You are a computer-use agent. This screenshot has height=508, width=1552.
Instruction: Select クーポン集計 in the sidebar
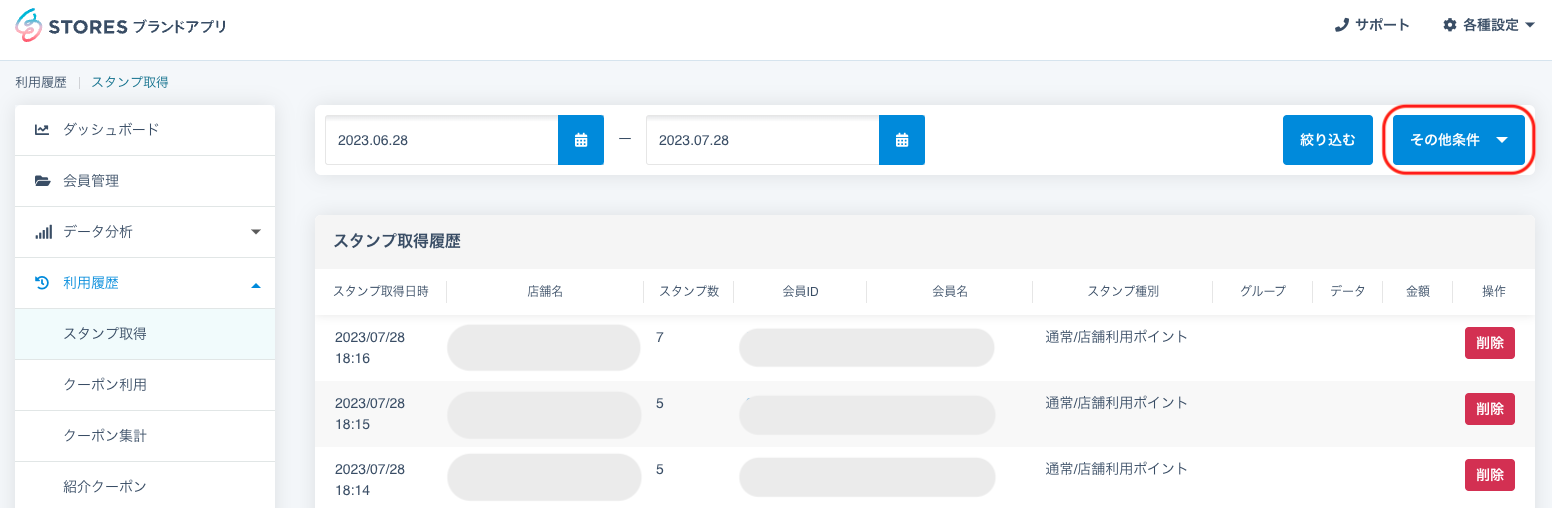coord(105,436)
